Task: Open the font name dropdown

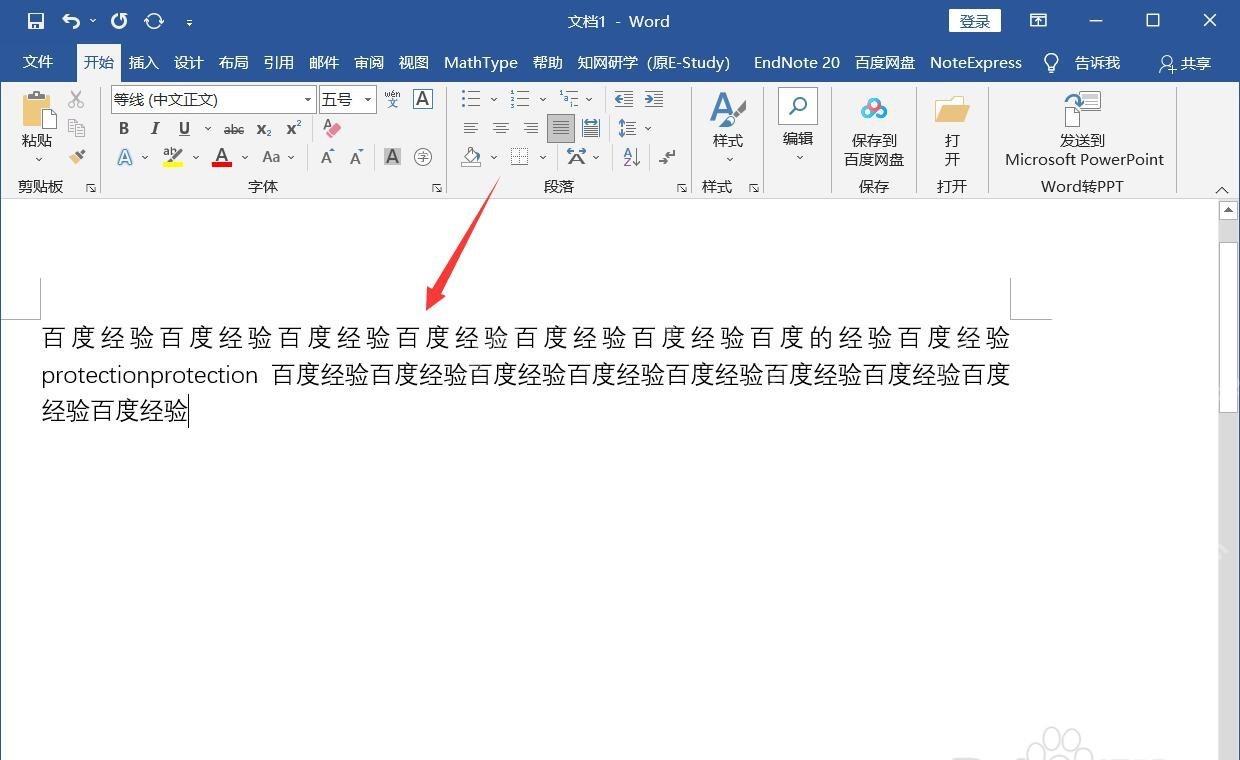Action: (x=308, y=100)
